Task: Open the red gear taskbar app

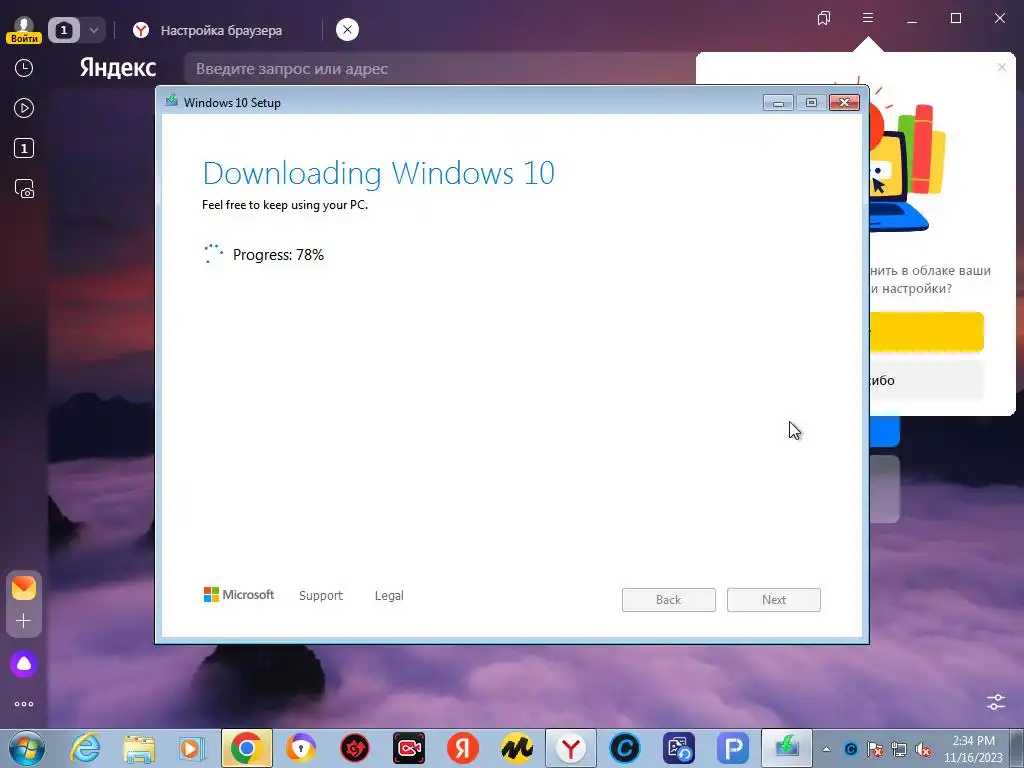Action: coord(355,748)
